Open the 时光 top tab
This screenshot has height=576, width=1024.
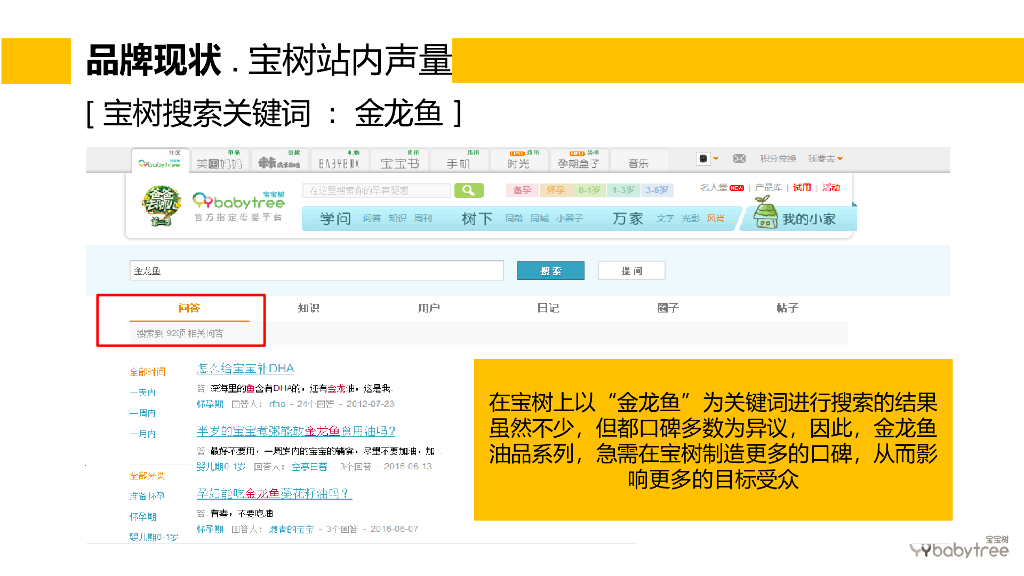[519, 161]
